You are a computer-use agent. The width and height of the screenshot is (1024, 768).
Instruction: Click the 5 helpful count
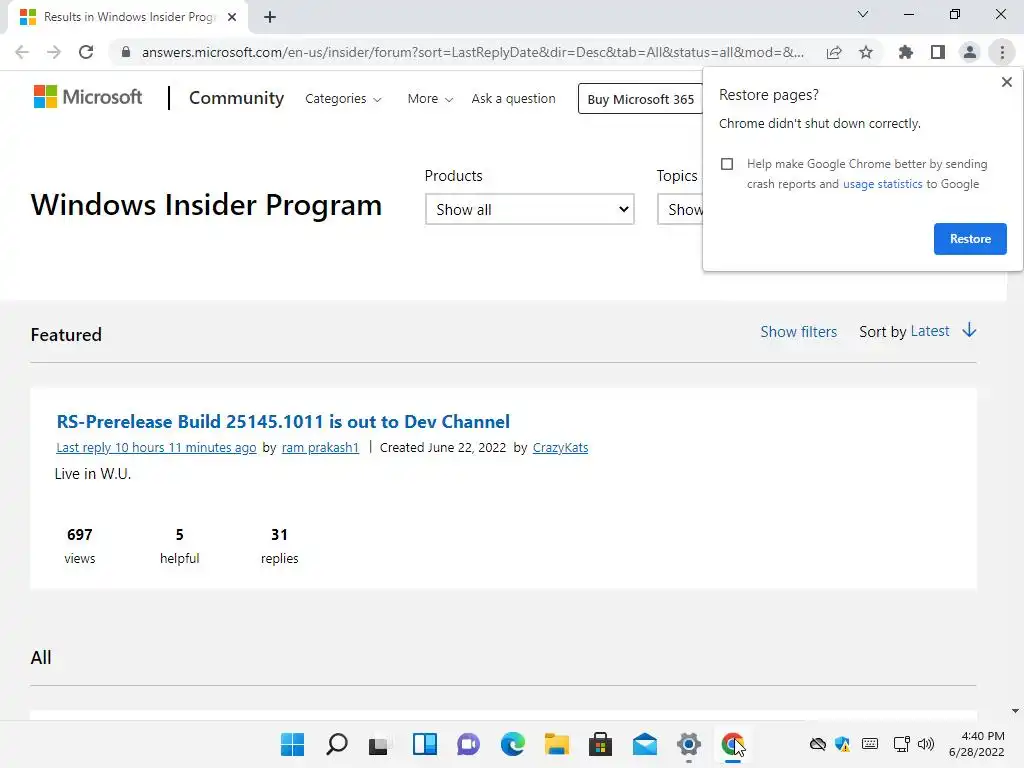(180, 546)
